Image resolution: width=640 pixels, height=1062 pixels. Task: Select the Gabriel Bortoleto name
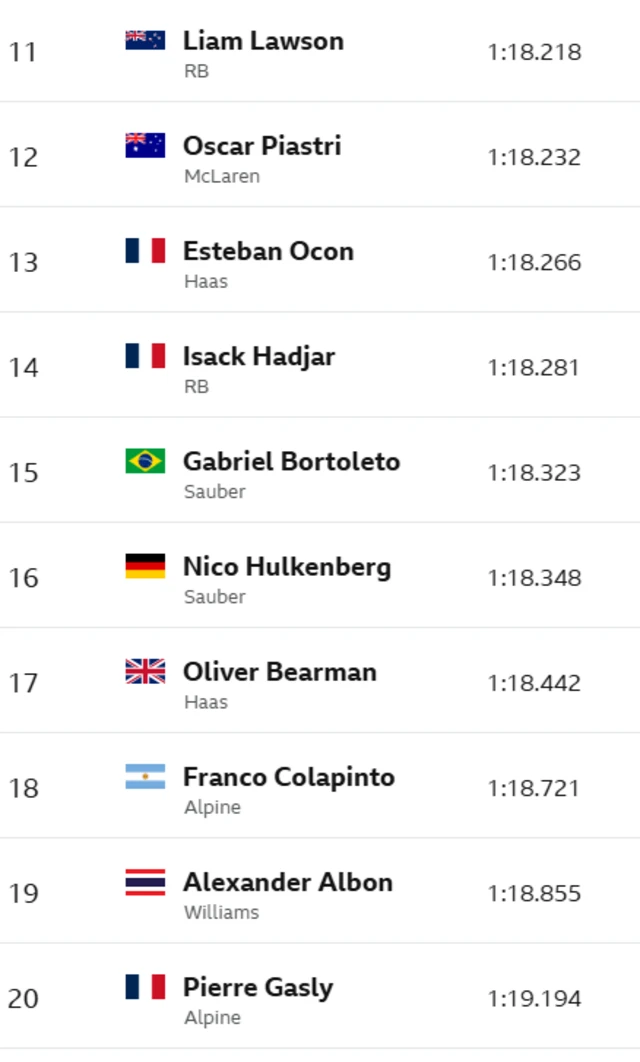(291, 462)
